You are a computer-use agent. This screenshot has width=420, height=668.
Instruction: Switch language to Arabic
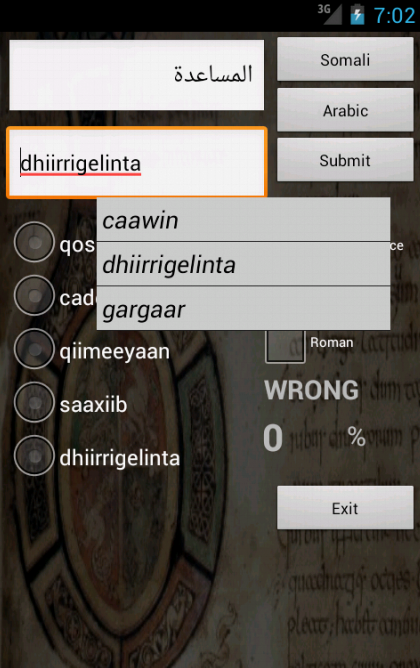click(x=345, y=110)
